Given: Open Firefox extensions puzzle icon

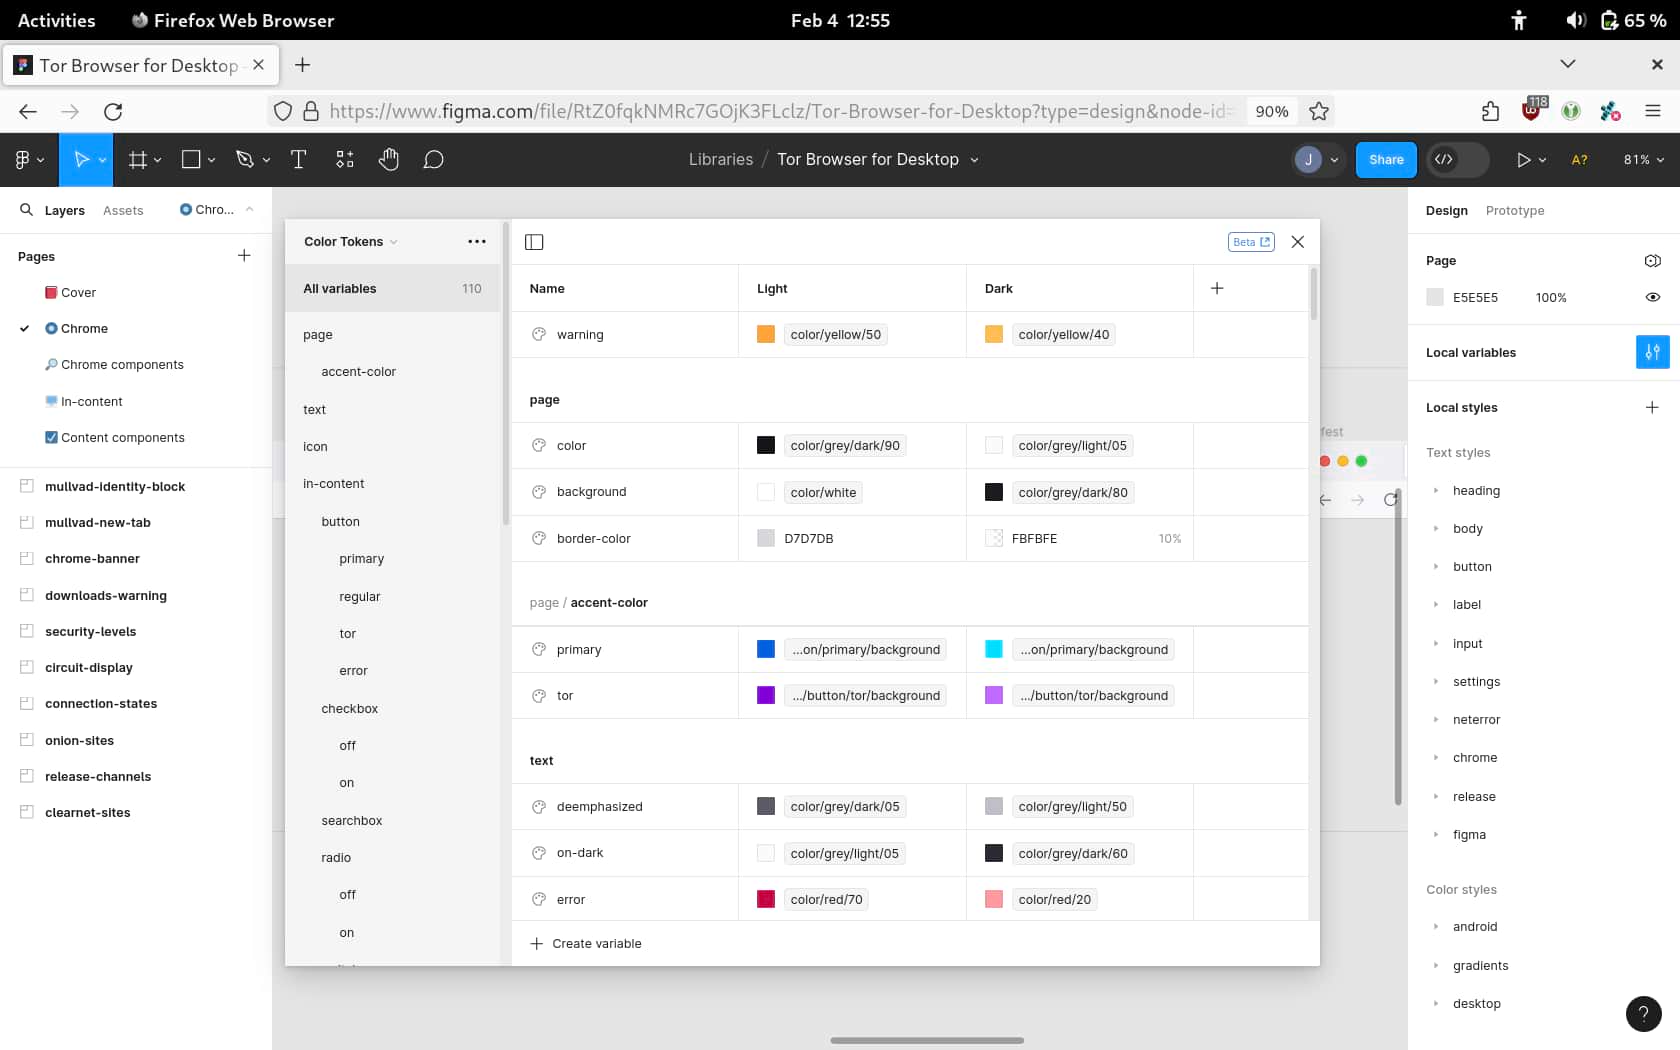Looking at the screenshot, I should pyautogui.click(x=1491, y=112).
